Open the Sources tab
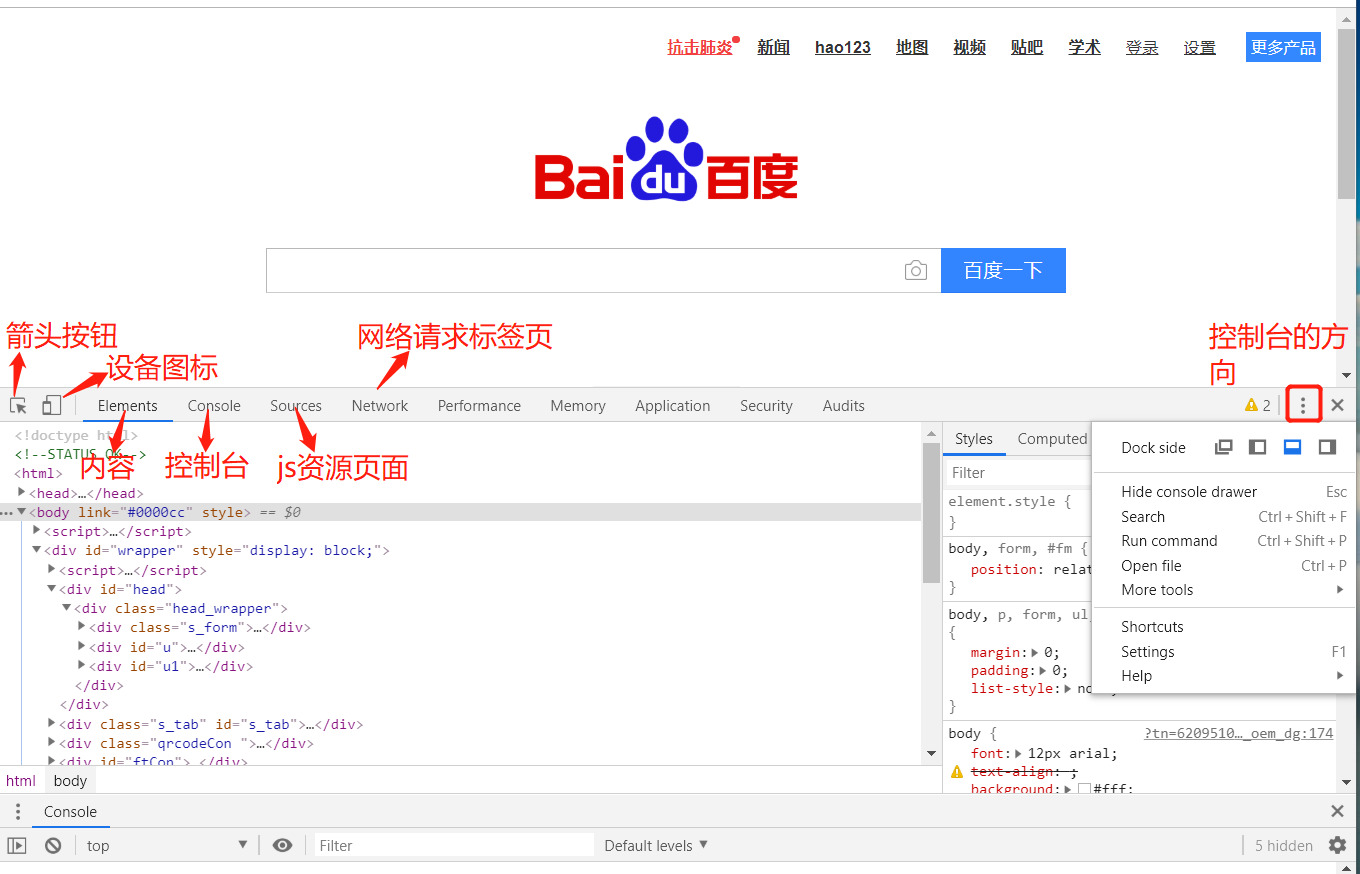This screenshot has height=874, width=1360. click(x=296, y=405)
